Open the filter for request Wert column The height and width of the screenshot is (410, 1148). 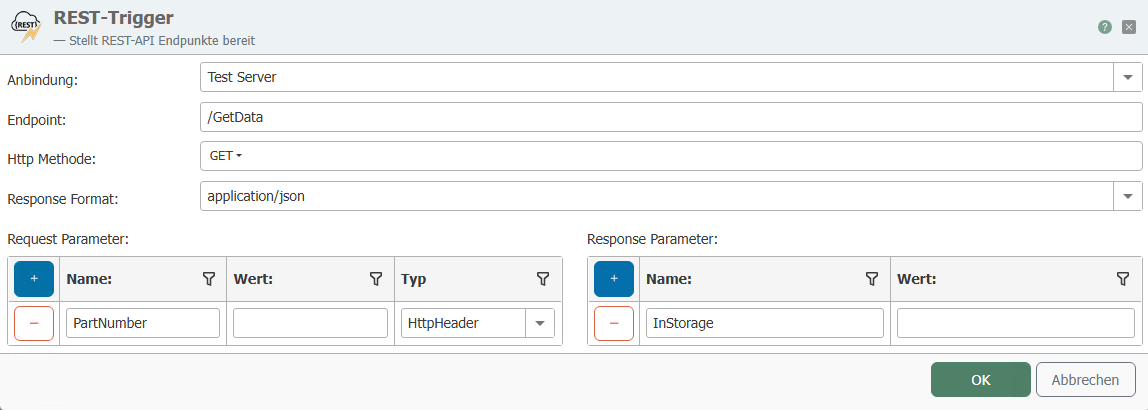pos(376,279)
